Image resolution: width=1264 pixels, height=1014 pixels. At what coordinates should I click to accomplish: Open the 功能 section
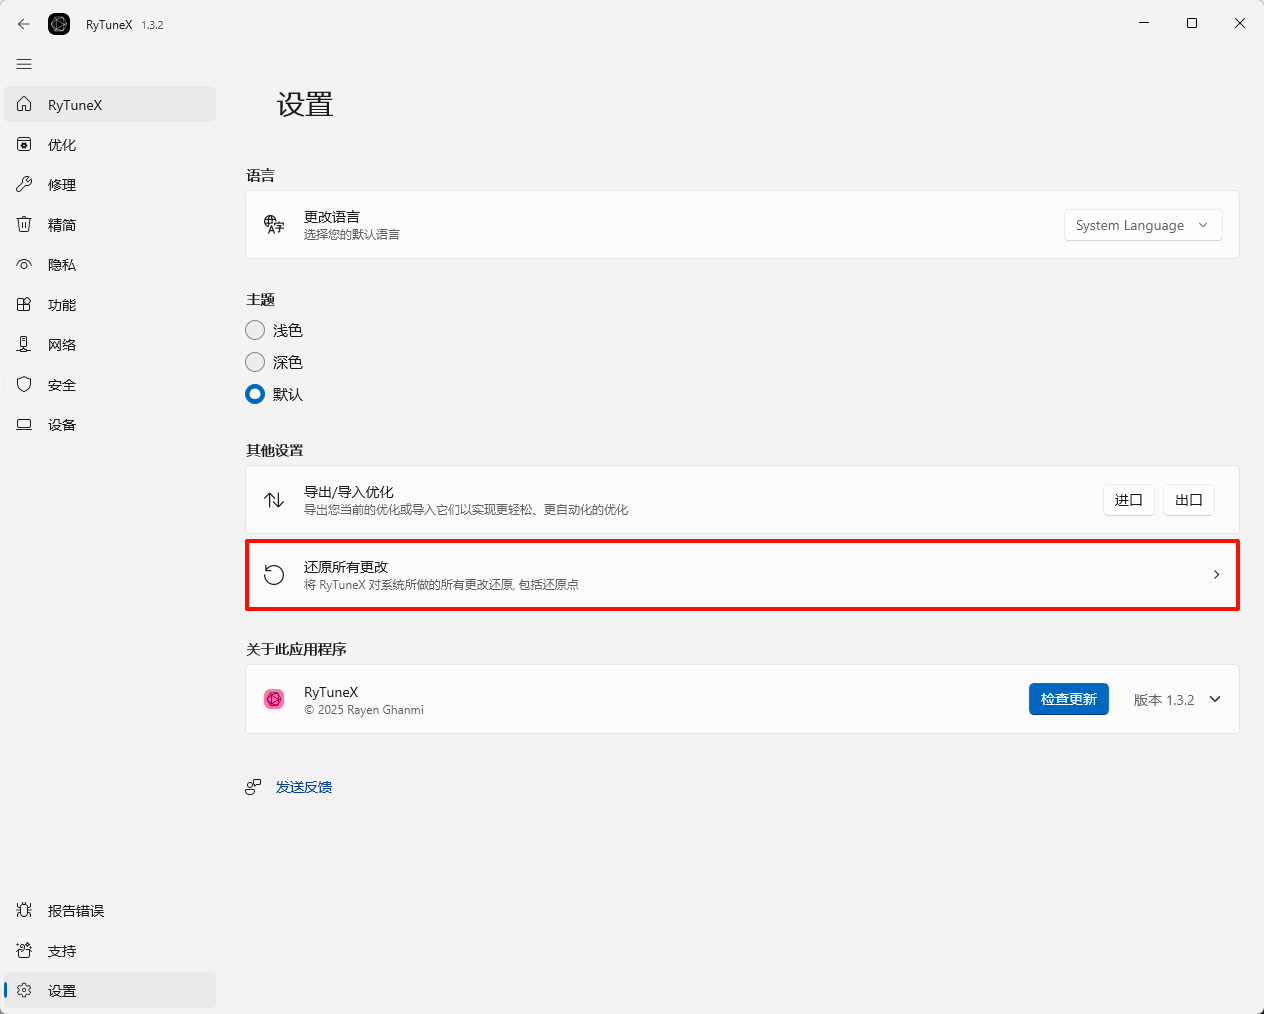click(110, 305)
